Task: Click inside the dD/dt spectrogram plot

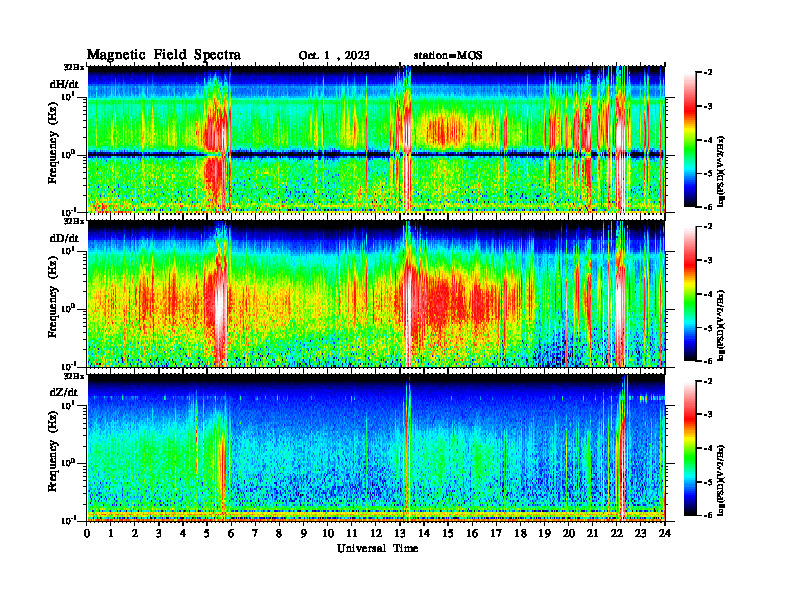Action: pyautogui.click(x=376, y=293)
